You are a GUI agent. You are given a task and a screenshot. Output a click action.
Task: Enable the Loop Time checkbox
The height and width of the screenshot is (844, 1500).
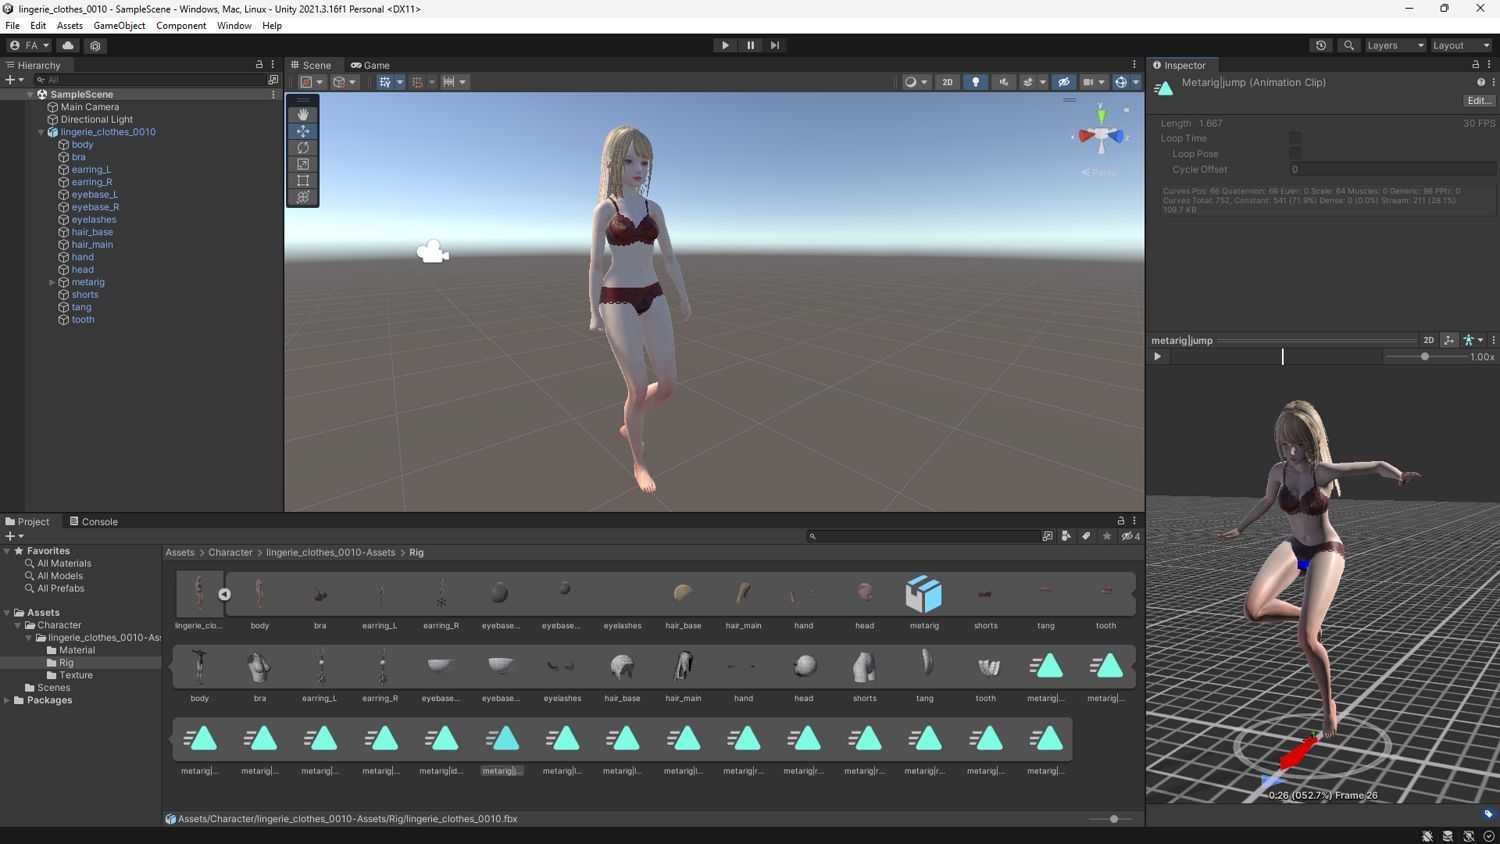point(1295,139)
